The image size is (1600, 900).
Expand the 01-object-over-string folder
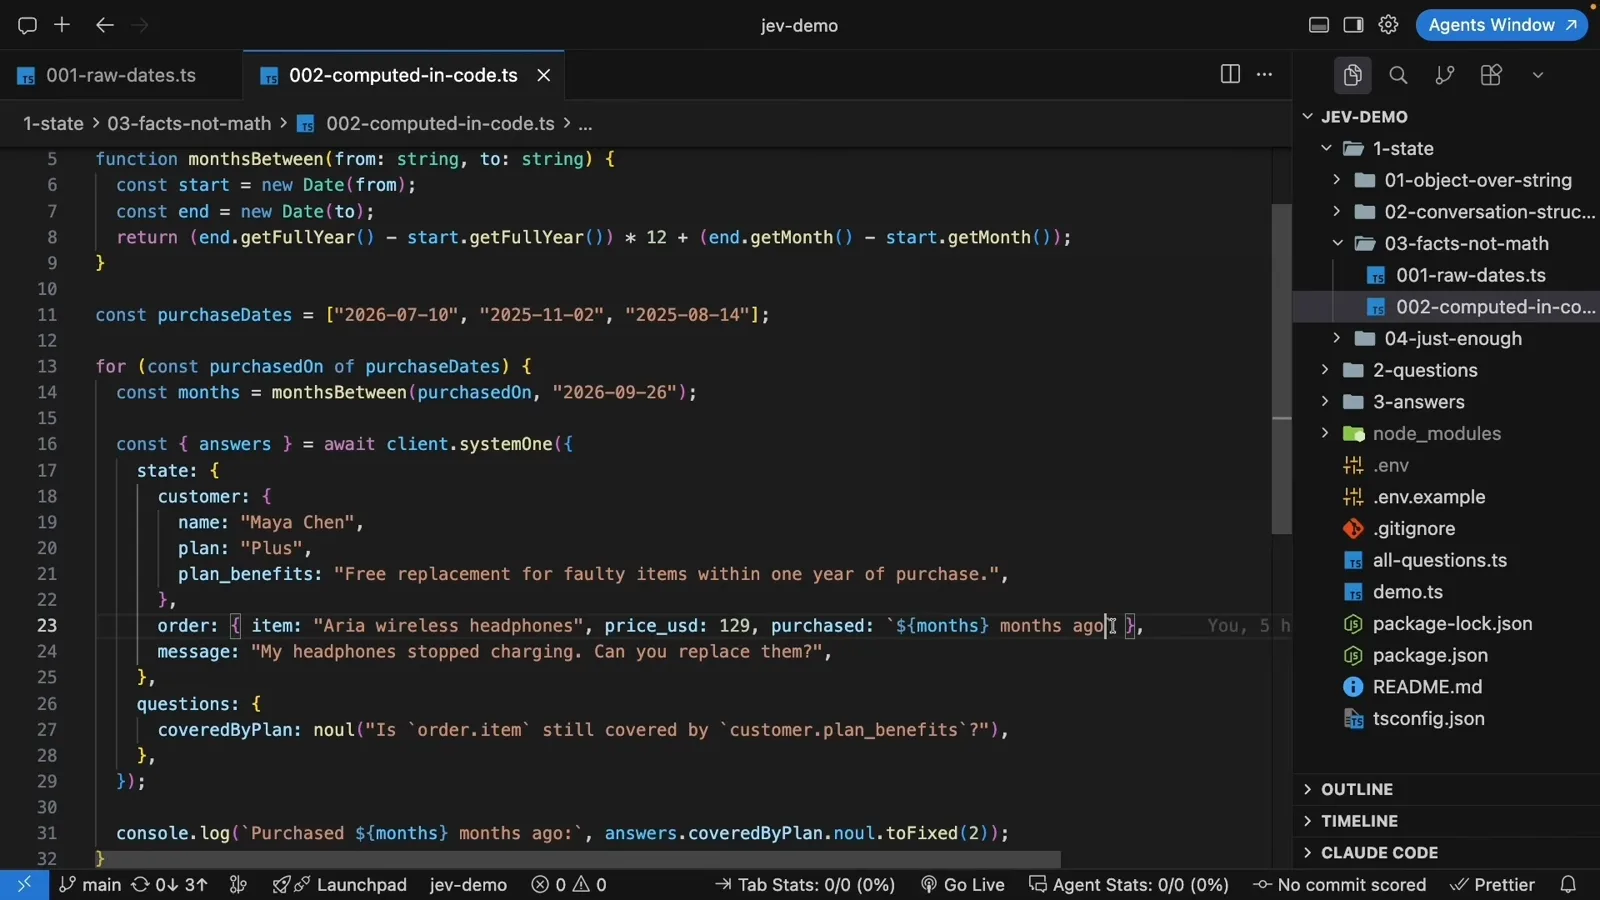pos(1446,180)
